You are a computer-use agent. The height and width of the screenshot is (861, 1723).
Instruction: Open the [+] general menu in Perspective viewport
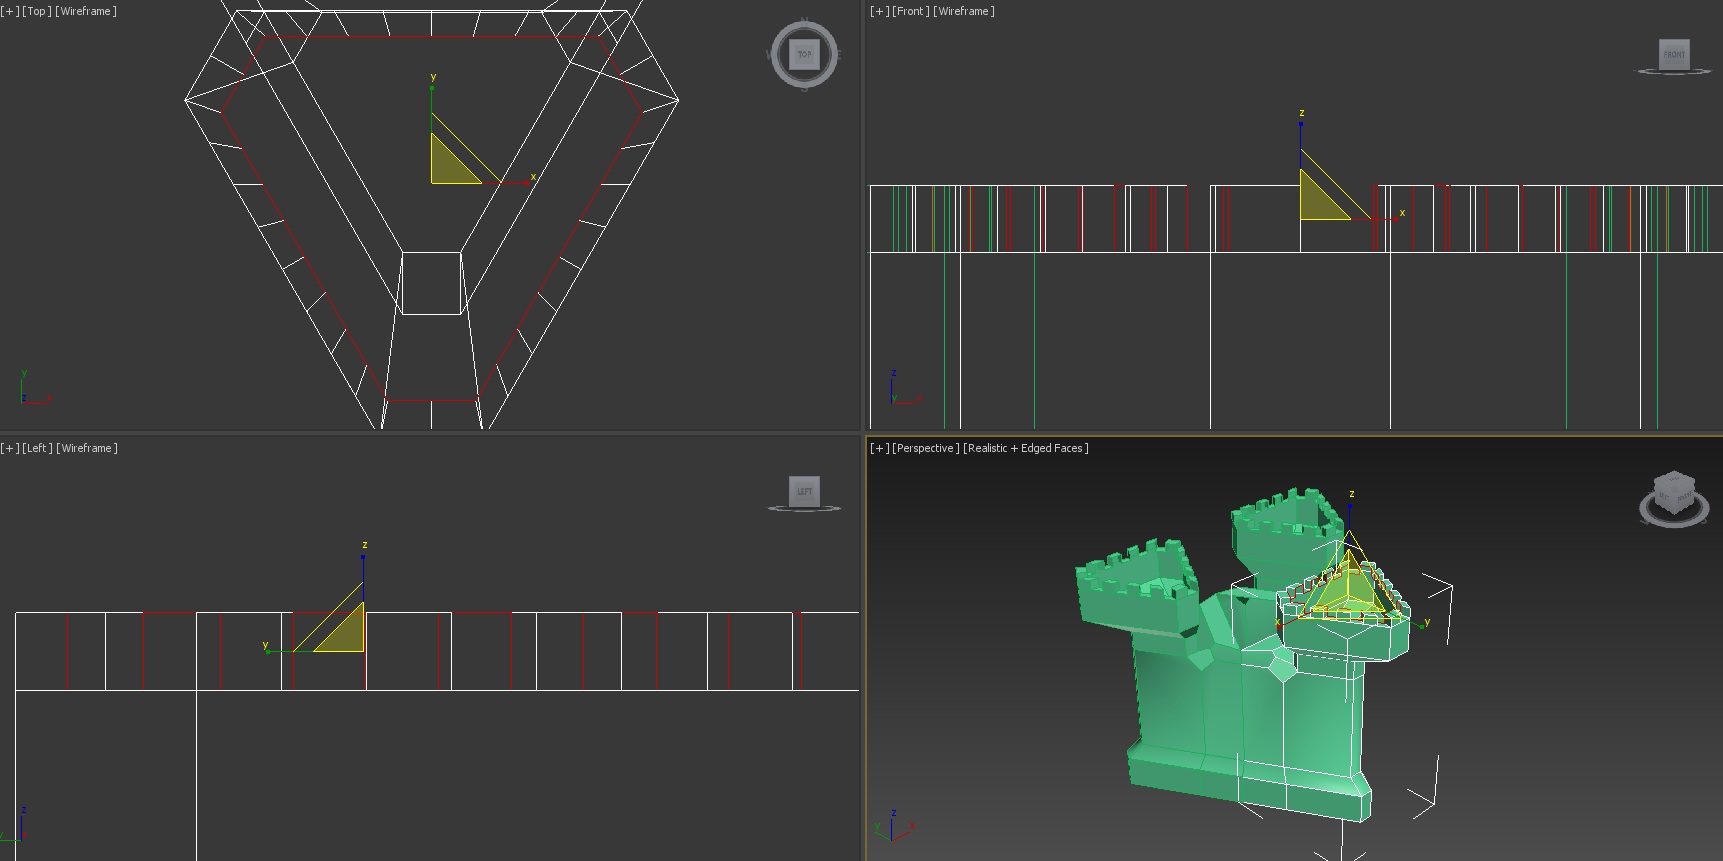pyautogui.click(x=879, y=448)
